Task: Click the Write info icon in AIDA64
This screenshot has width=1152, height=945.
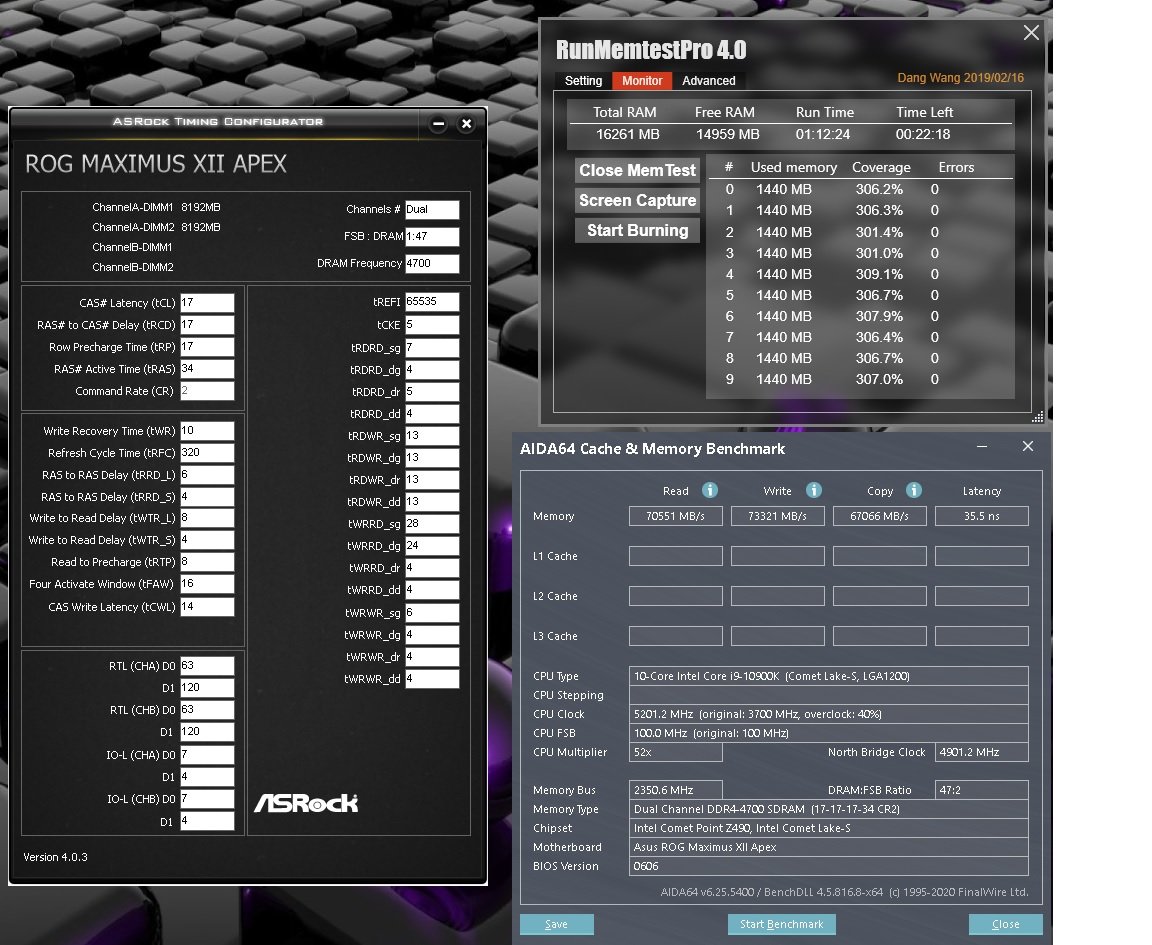Action: tap(813, 490)
